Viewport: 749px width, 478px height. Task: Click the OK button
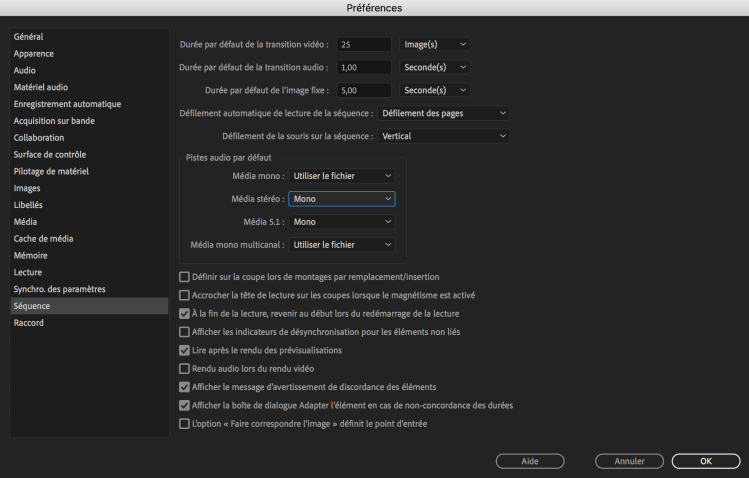(x=705, y=460)
